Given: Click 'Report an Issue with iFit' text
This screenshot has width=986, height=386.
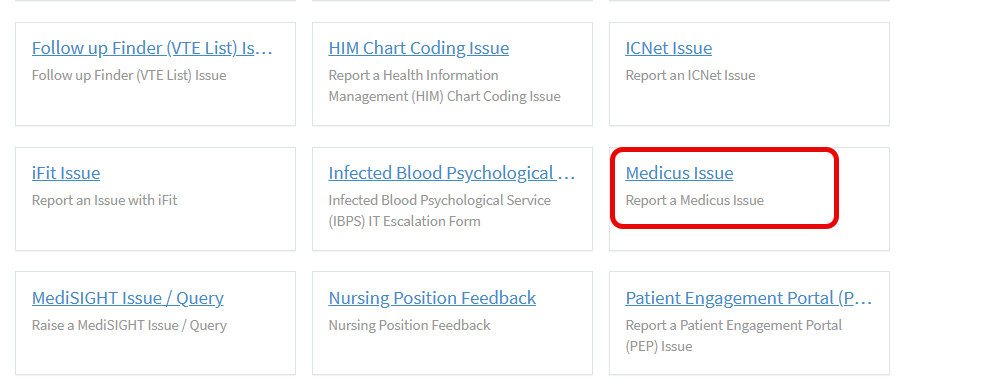Looking at the screenshot, I should 104,201.
